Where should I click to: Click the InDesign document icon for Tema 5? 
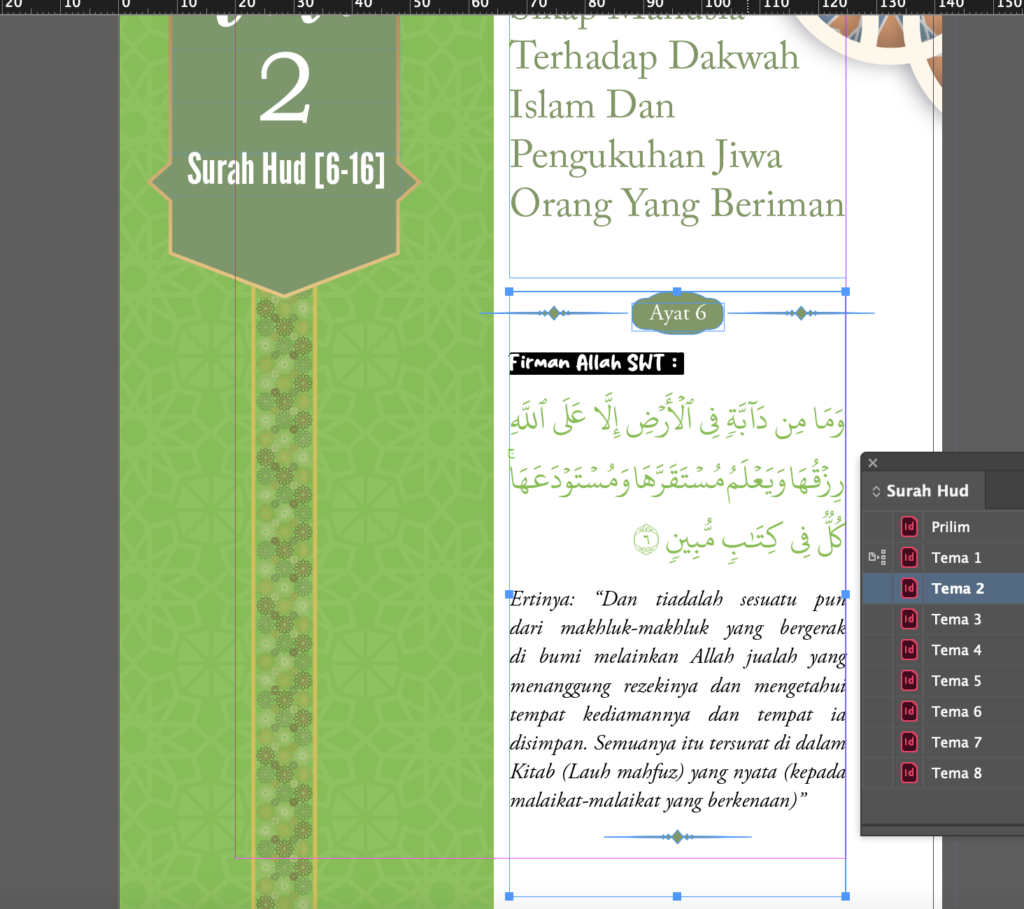(x=909, y=681)
